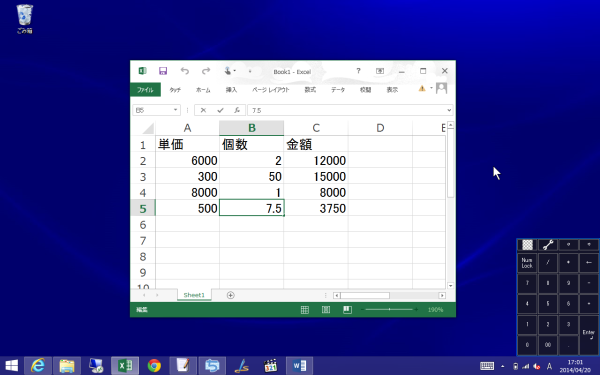Expand the formula bar
The image size is (600, 375).
(x=449, y=110)
